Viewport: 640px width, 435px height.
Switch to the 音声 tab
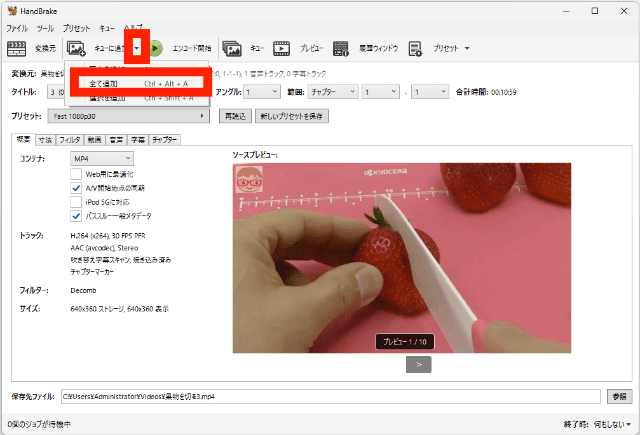click(x=116, y=140)
